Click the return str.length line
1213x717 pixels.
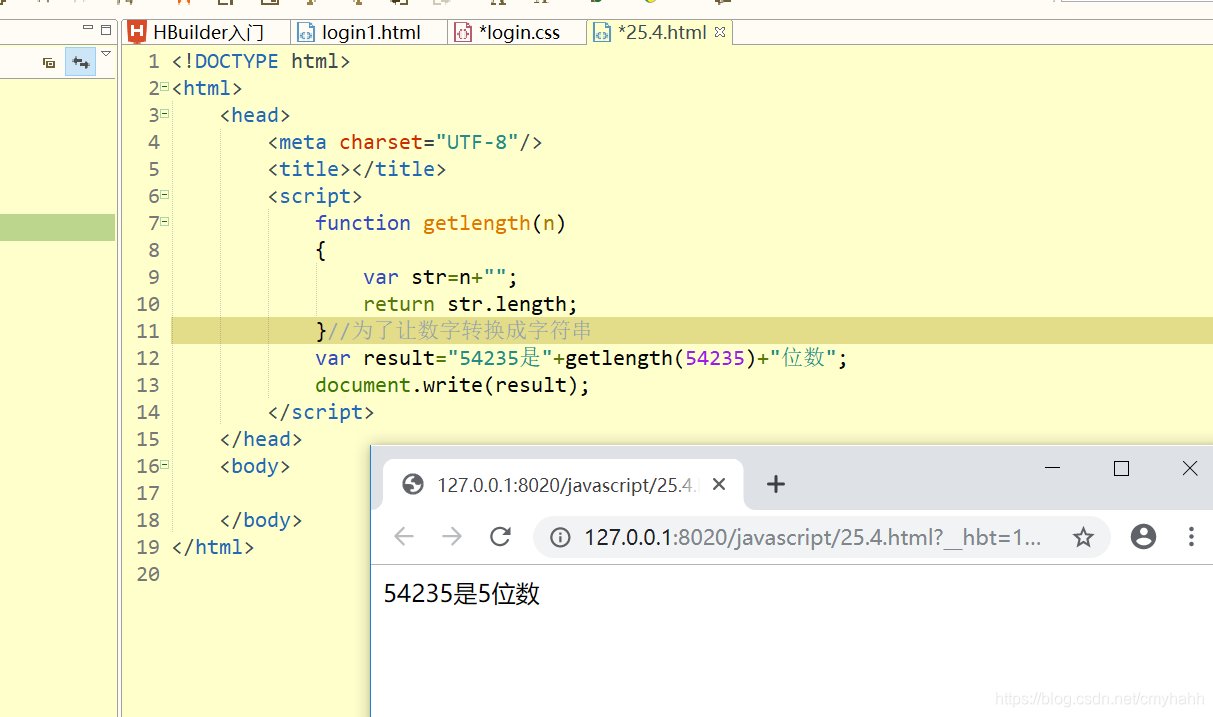pos(471,304)
